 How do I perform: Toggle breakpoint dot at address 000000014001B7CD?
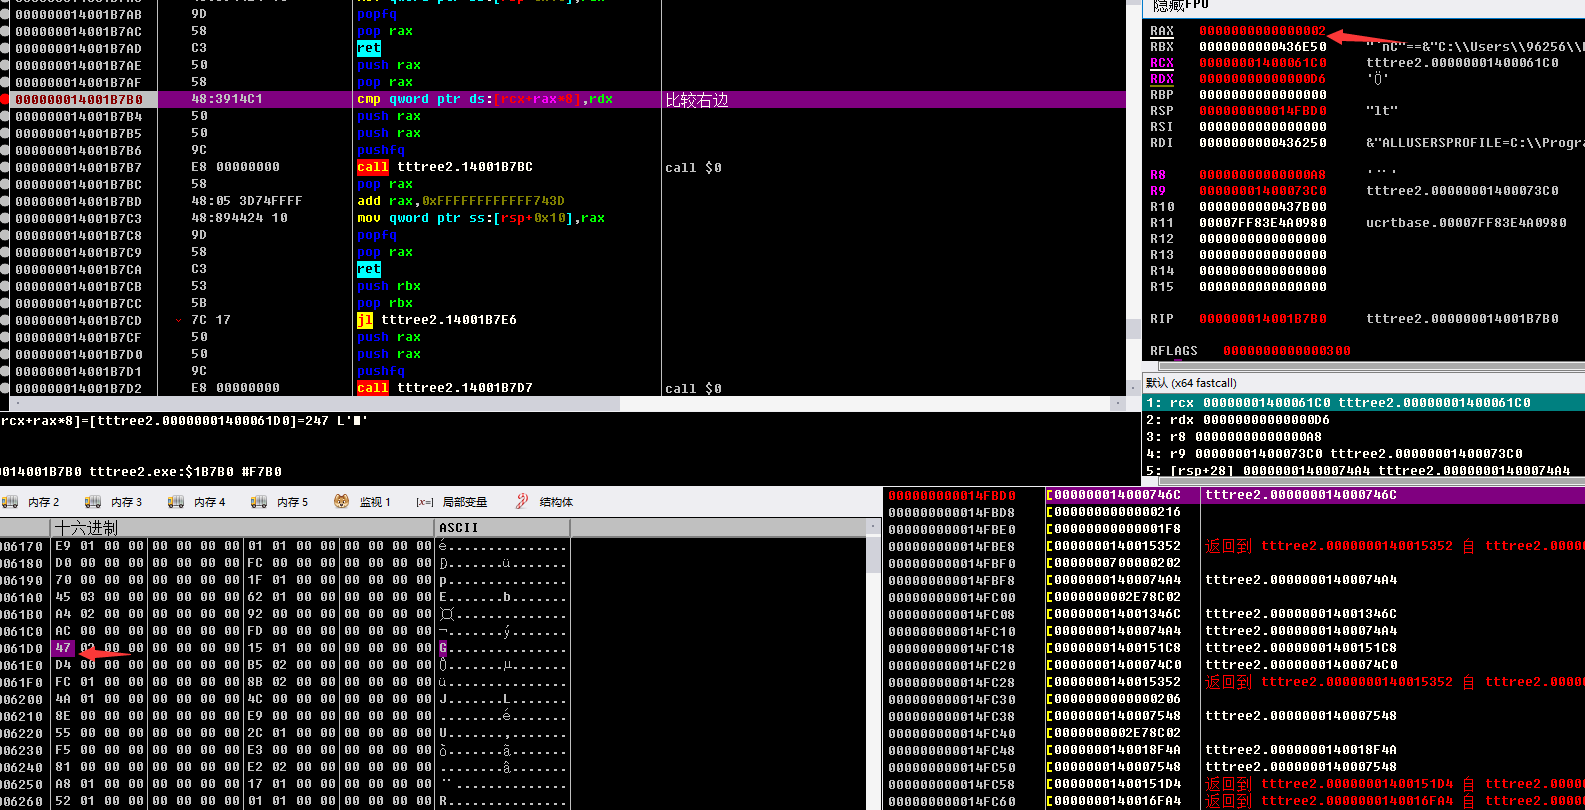click(x=5, y=320)
